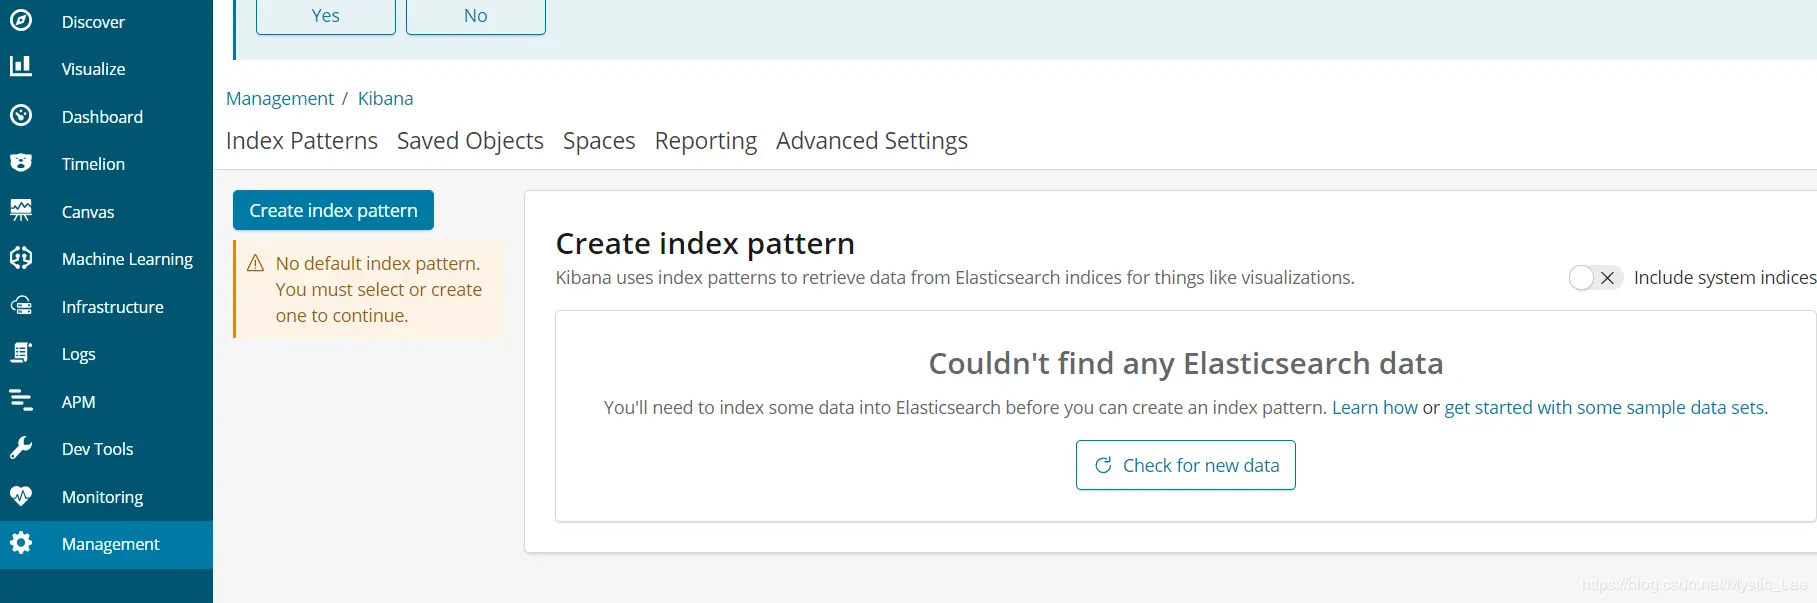Image resolution: width=1817 pixels, height=603 pixels.
Task: Click the Include system indices label
Action: pos(1725,278)
